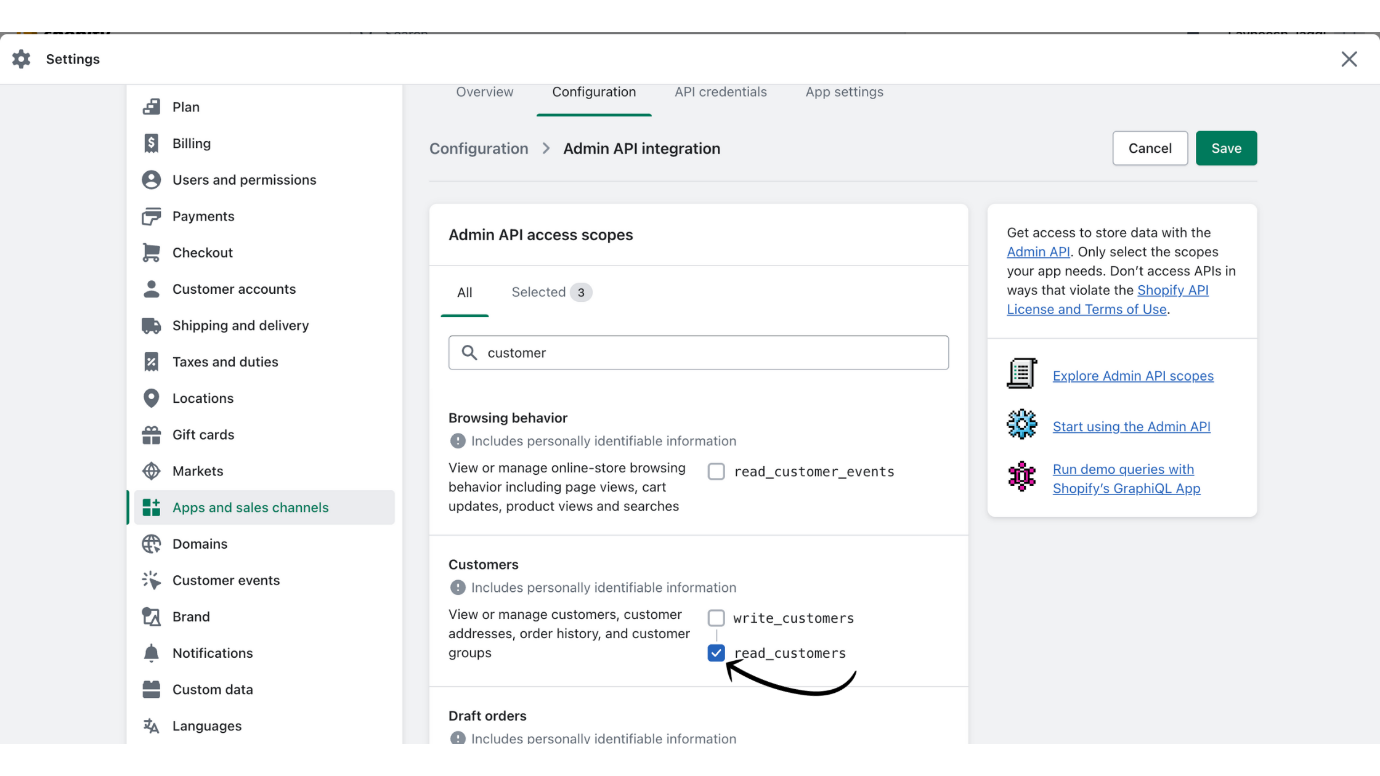Show the Selected scopes tab
Screen dimensions: 1380x776
point(551,292)
